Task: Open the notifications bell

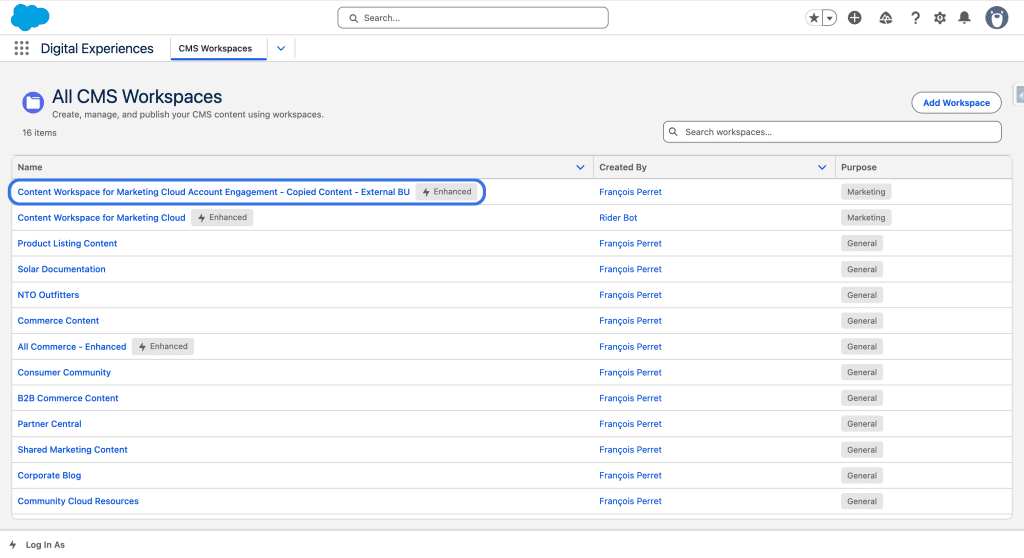Action: click(x=964, y=18)
